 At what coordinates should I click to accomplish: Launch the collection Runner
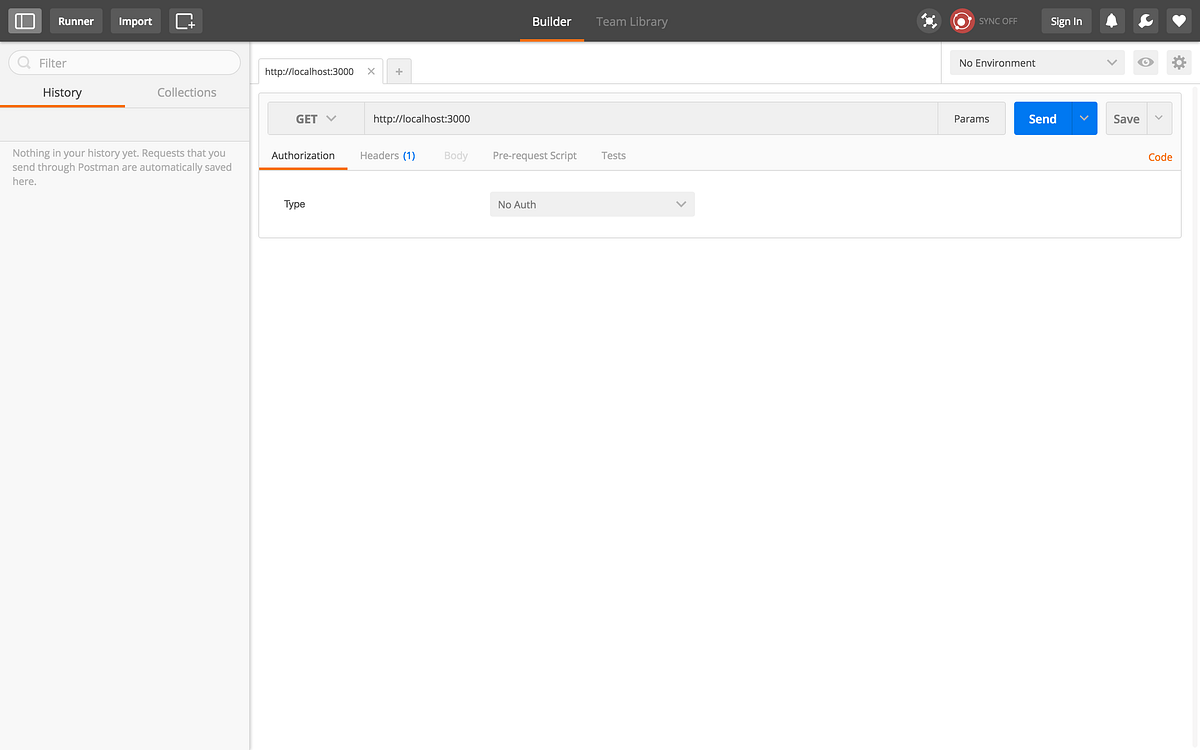(x=76, y=20)
